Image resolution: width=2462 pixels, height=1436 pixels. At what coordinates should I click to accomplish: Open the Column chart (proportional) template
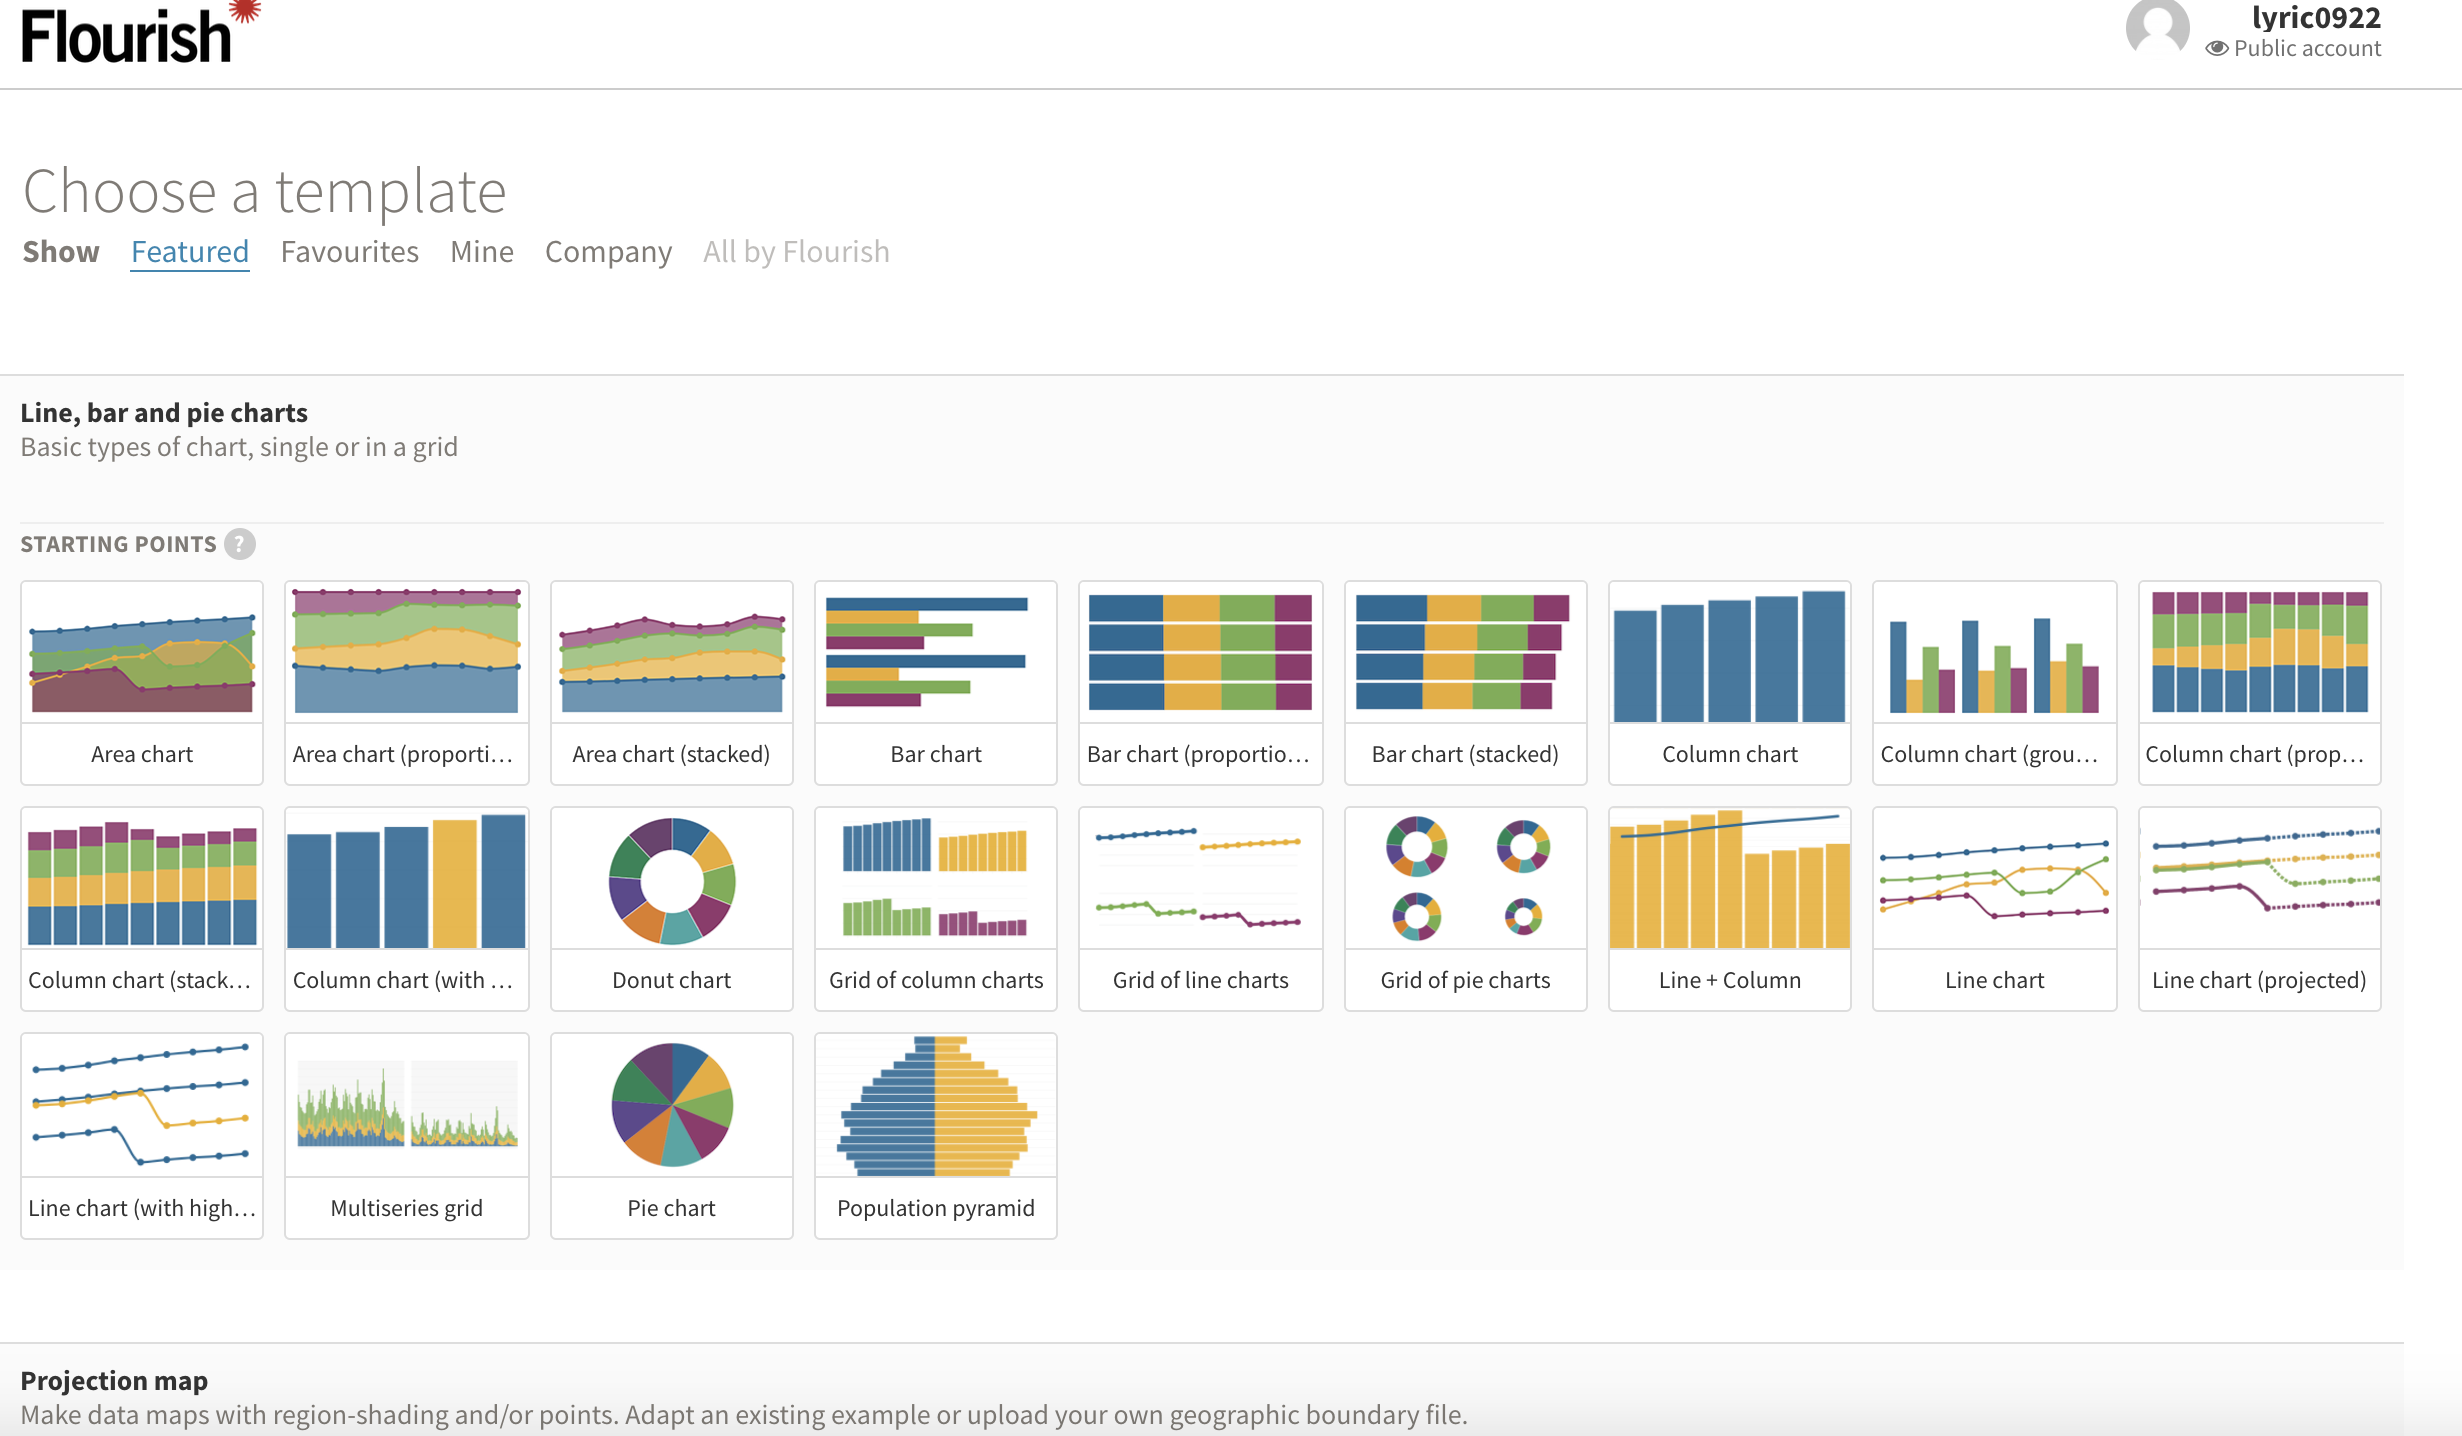pos(2260,683)
